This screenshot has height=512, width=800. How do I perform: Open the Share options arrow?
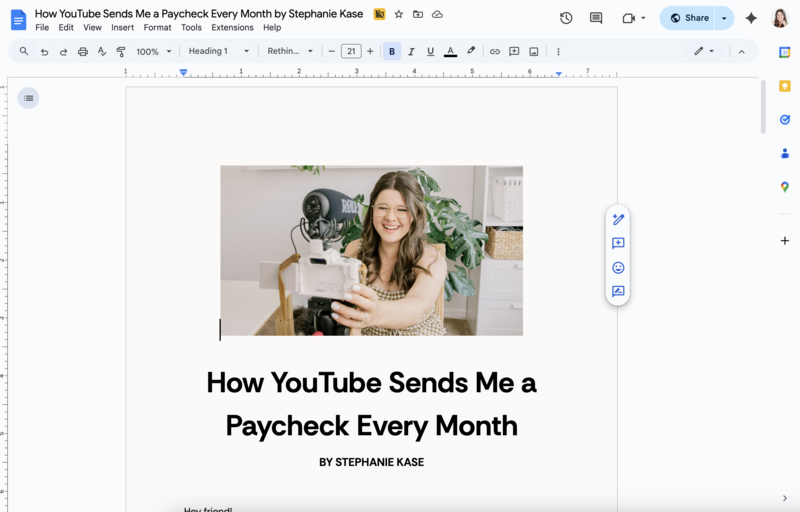[724, 18]
